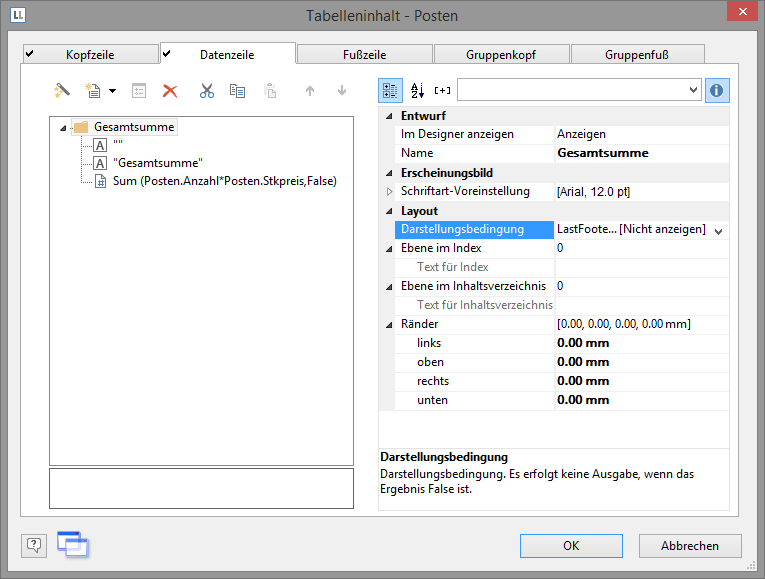Click the Abbrechen button
Viewport: 765px width, 579px height.
pos(690,545)
